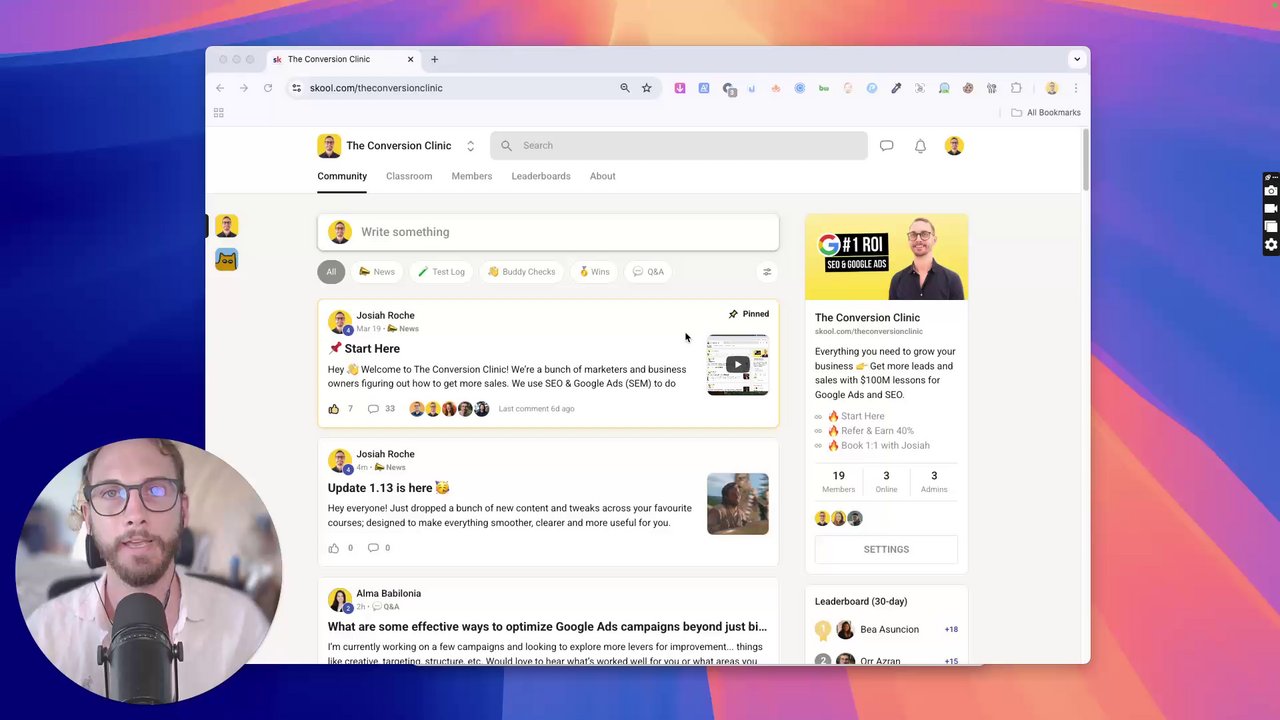Viewport: 1280px width, 720px height.
Task: Open the site info icon in address bar
Action: click(x=297, y=88)
